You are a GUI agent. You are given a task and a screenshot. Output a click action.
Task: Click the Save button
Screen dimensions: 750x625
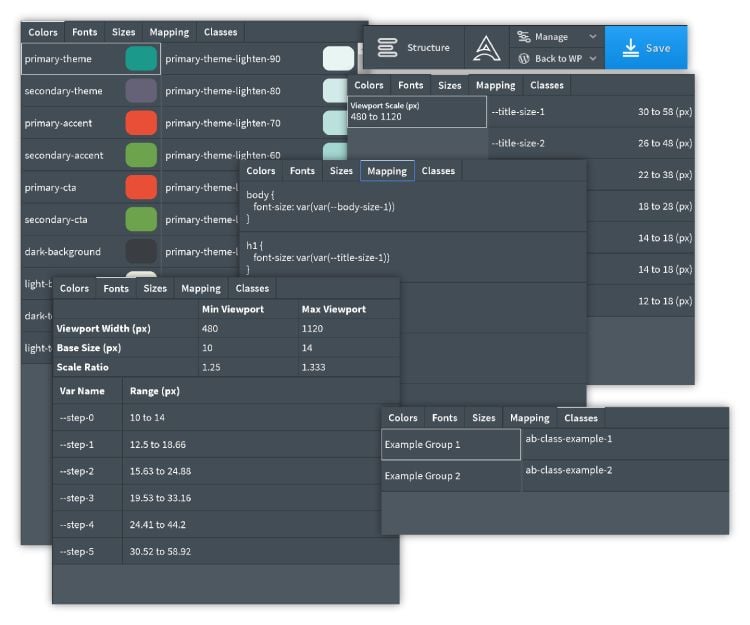[x=646, y=48]
